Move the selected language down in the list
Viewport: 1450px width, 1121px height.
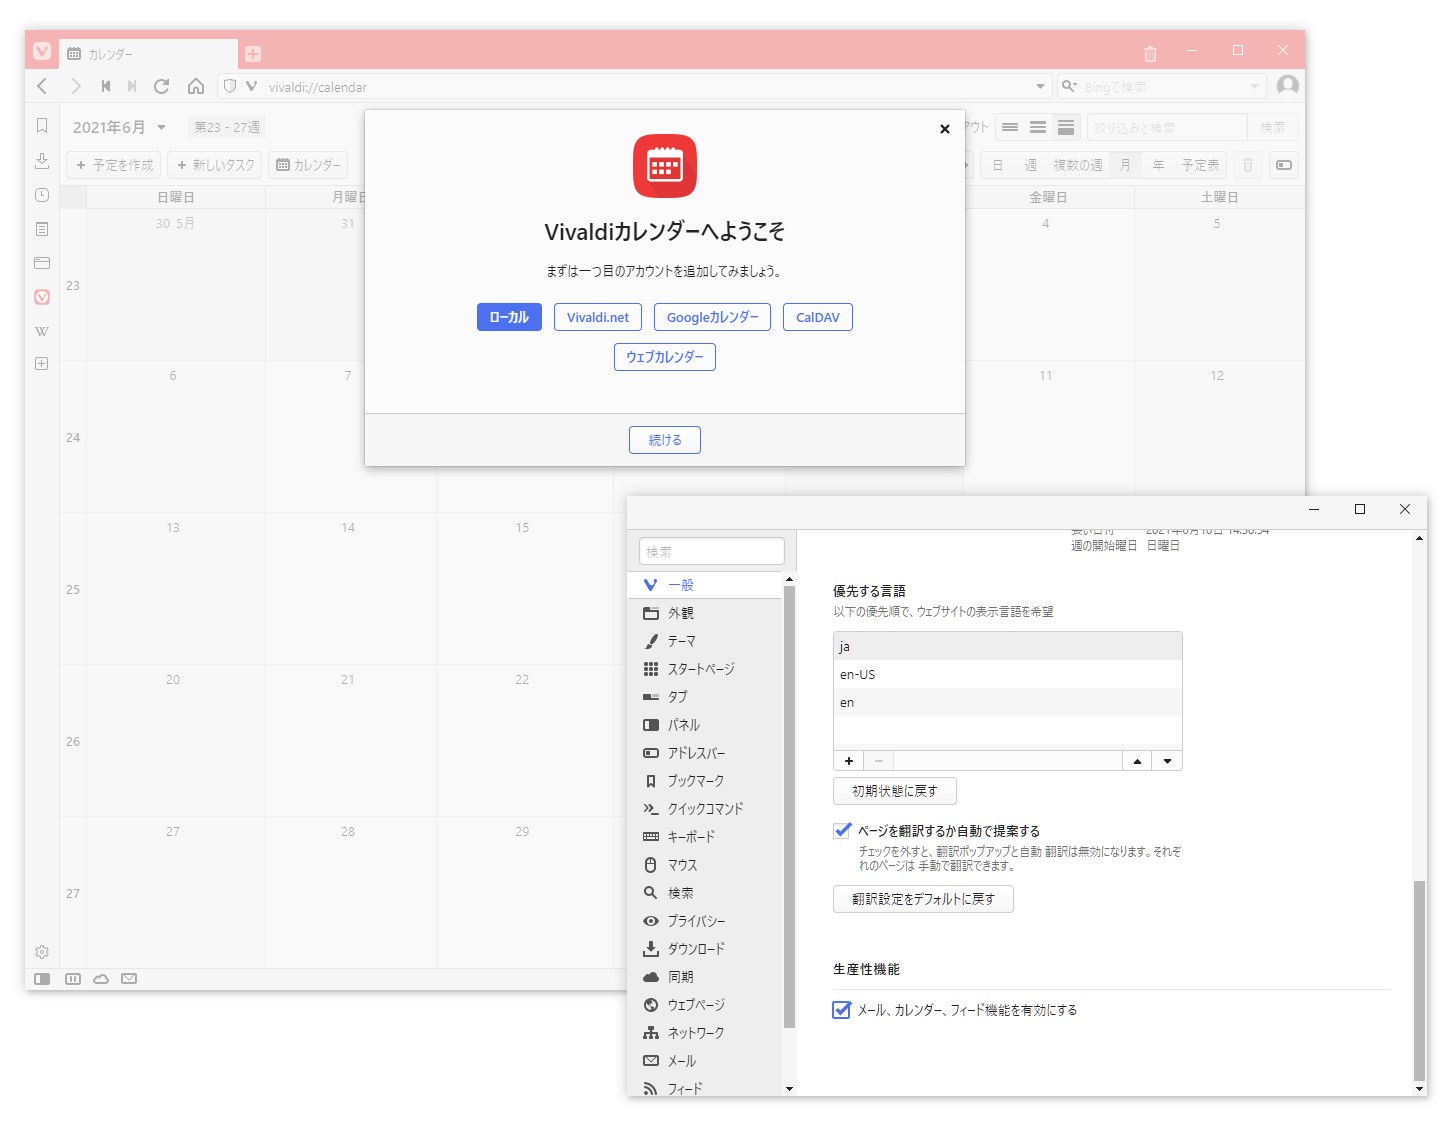point(1167,761)
